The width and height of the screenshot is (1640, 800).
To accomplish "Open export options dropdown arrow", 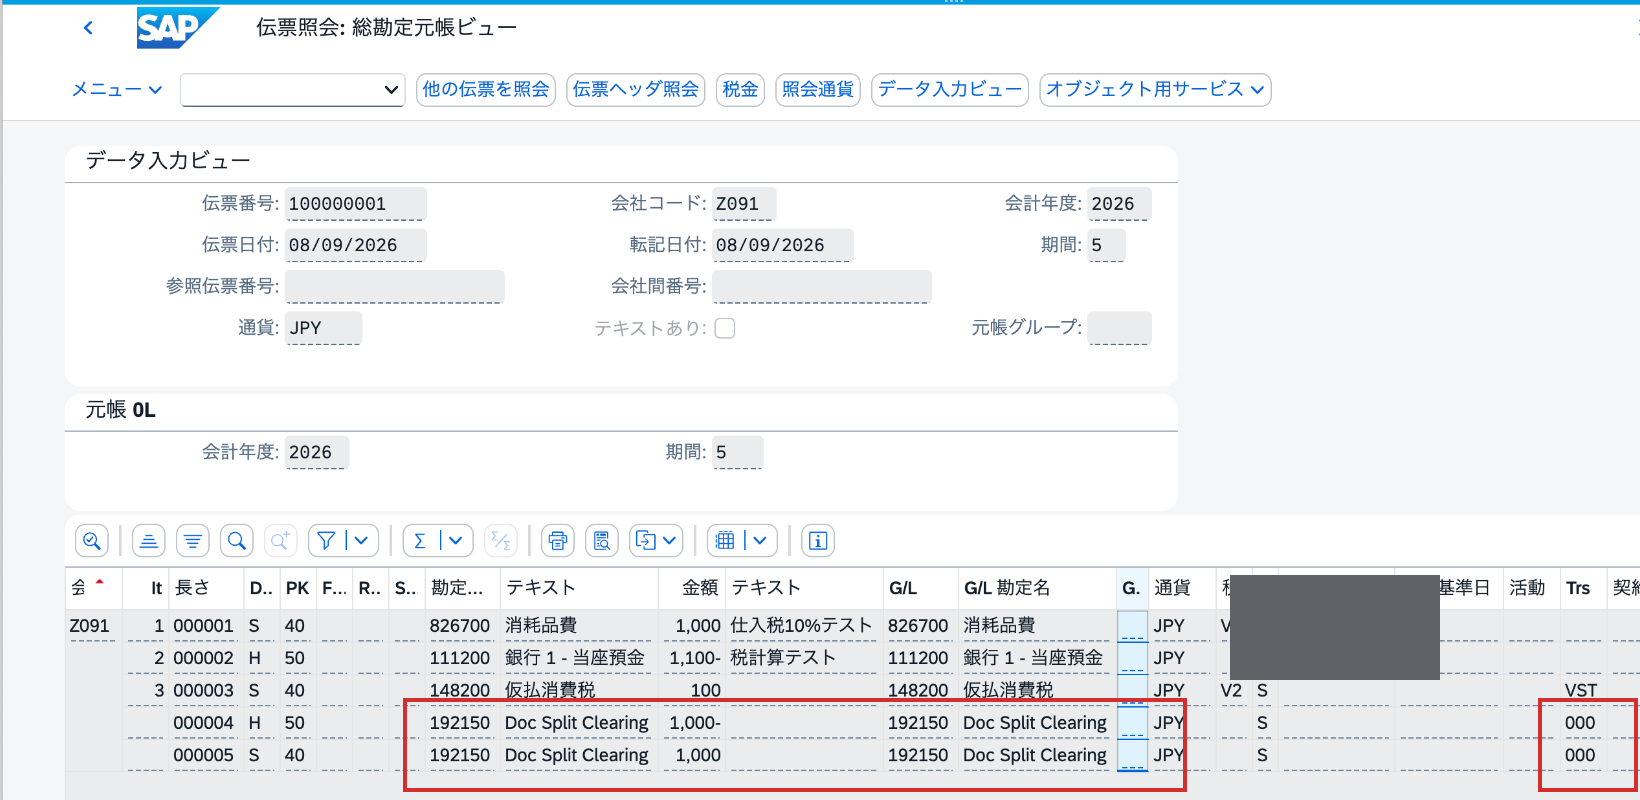I will click(670, 541).
